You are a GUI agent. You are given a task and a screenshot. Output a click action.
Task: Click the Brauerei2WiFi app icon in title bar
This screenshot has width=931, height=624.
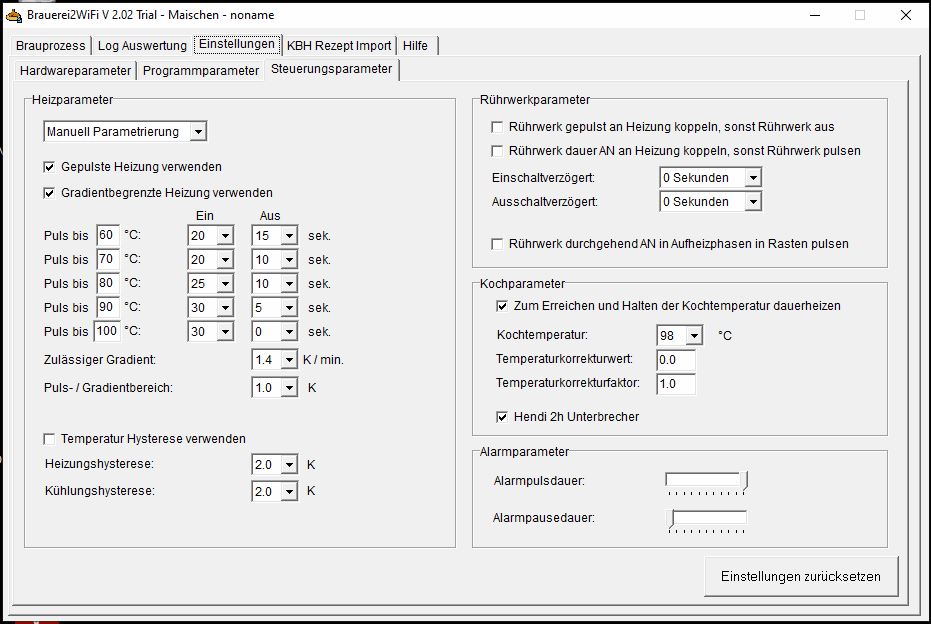(14, 15)
